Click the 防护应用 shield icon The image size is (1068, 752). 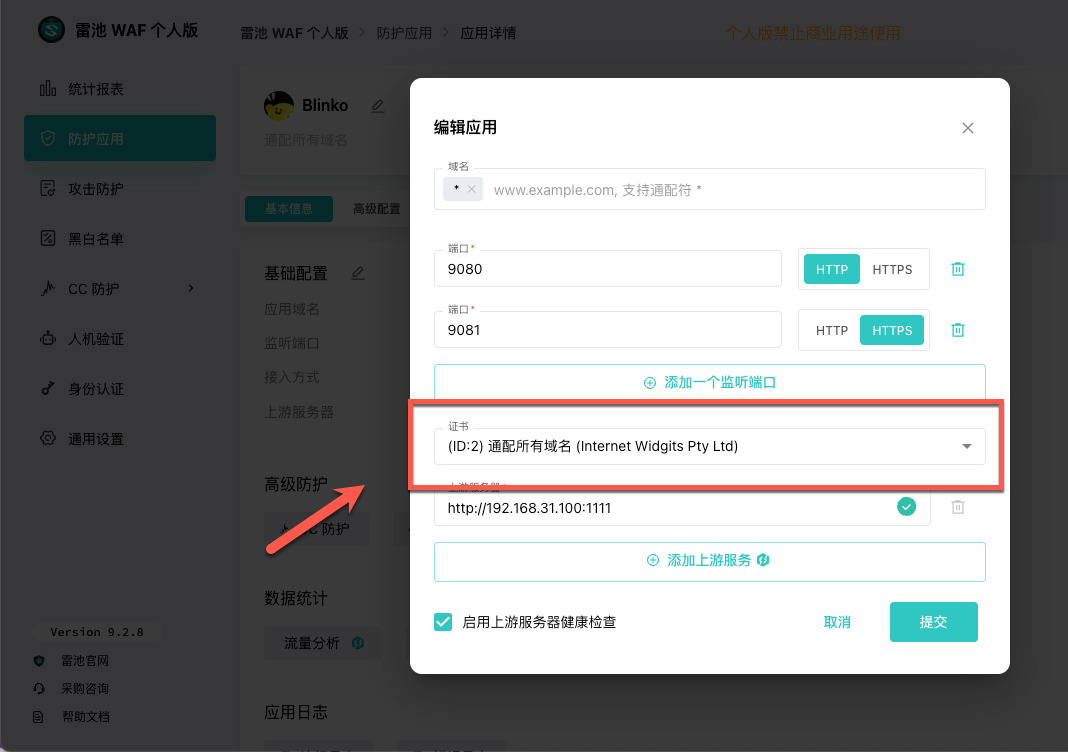(x=48, y=138)
